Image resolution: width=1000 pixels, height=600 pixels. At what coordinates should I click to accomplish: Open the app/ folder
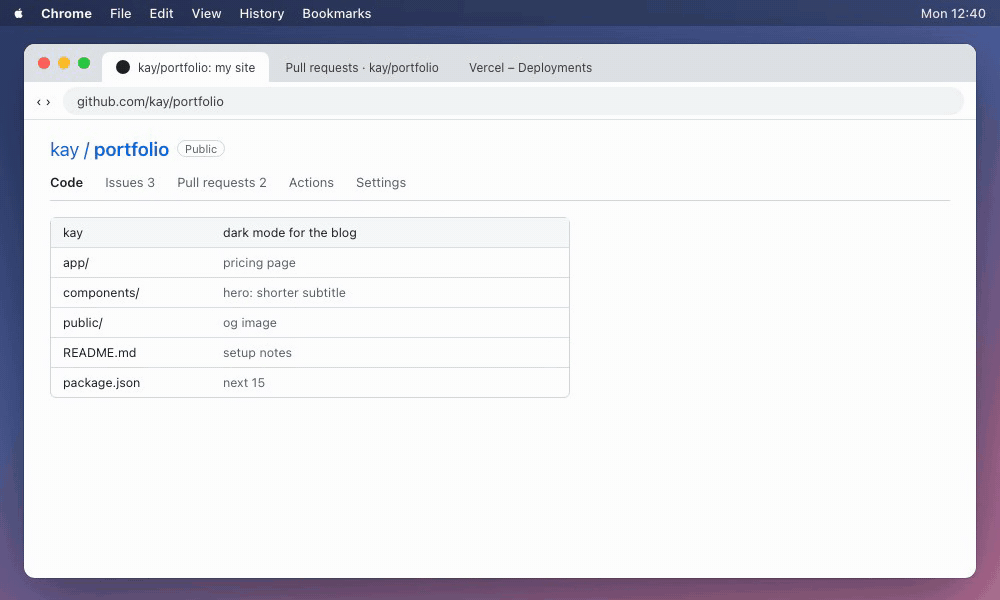coord(76,263)
